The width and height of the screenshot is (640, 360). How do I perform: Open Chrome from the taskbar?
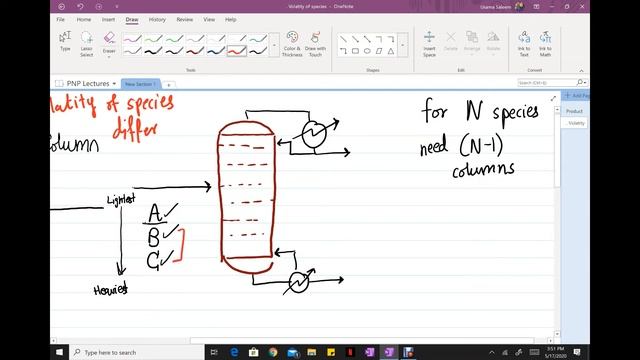(273, 352)
